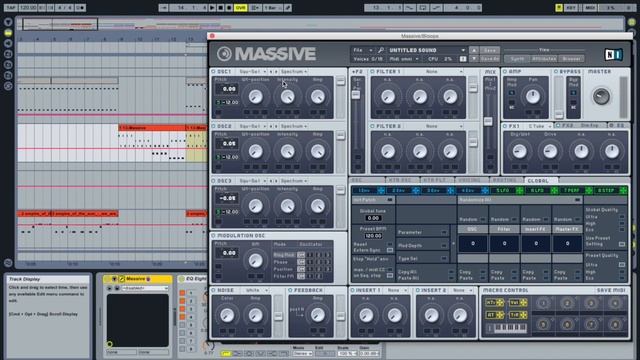Open OSC2 Spectrum mode dropdown
The height and width of the screenshot is (360, 640).
point(294,126)
